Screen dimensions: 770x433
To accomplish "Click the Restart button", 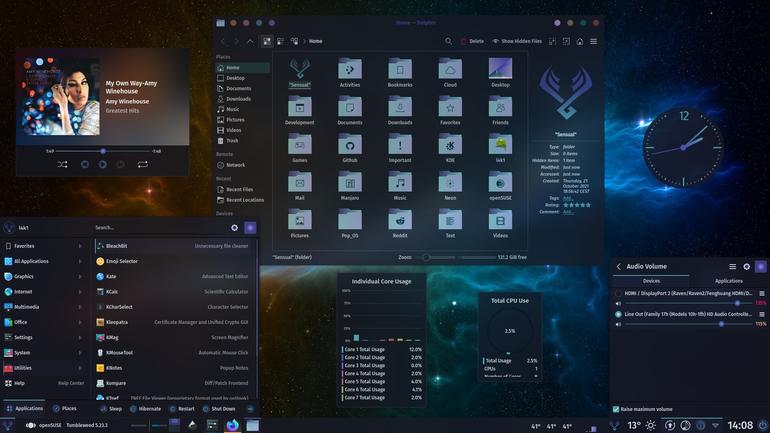I will pos(182,408).
